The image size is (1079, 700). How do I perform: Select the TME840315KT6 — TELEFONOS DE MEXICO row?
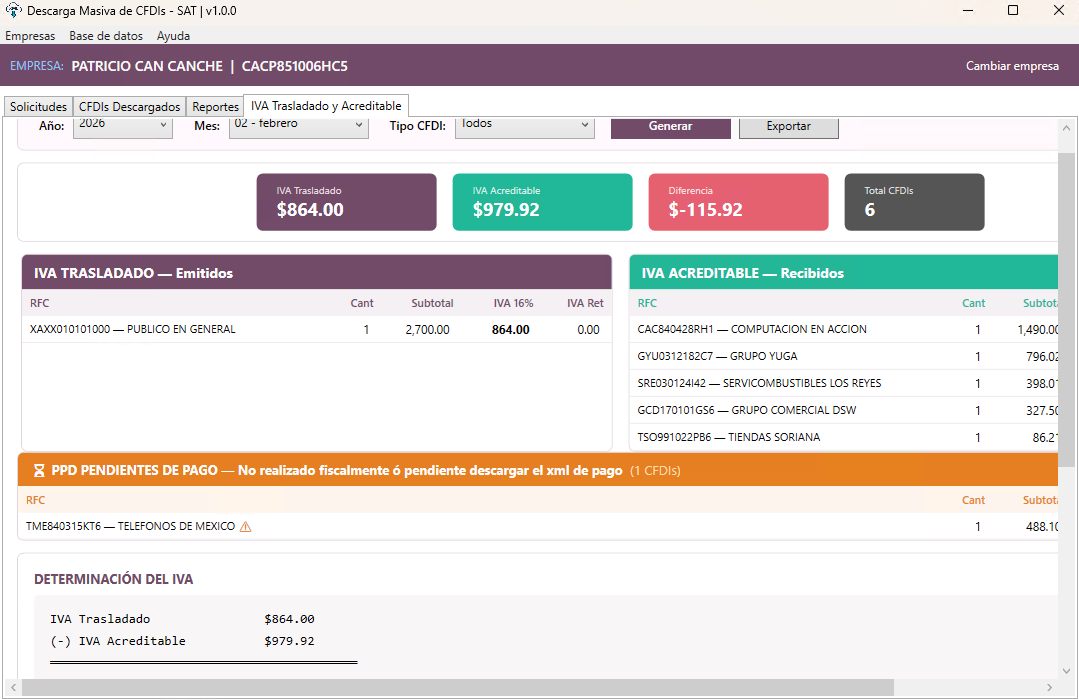pyautogui.click(x=538, y=527)
